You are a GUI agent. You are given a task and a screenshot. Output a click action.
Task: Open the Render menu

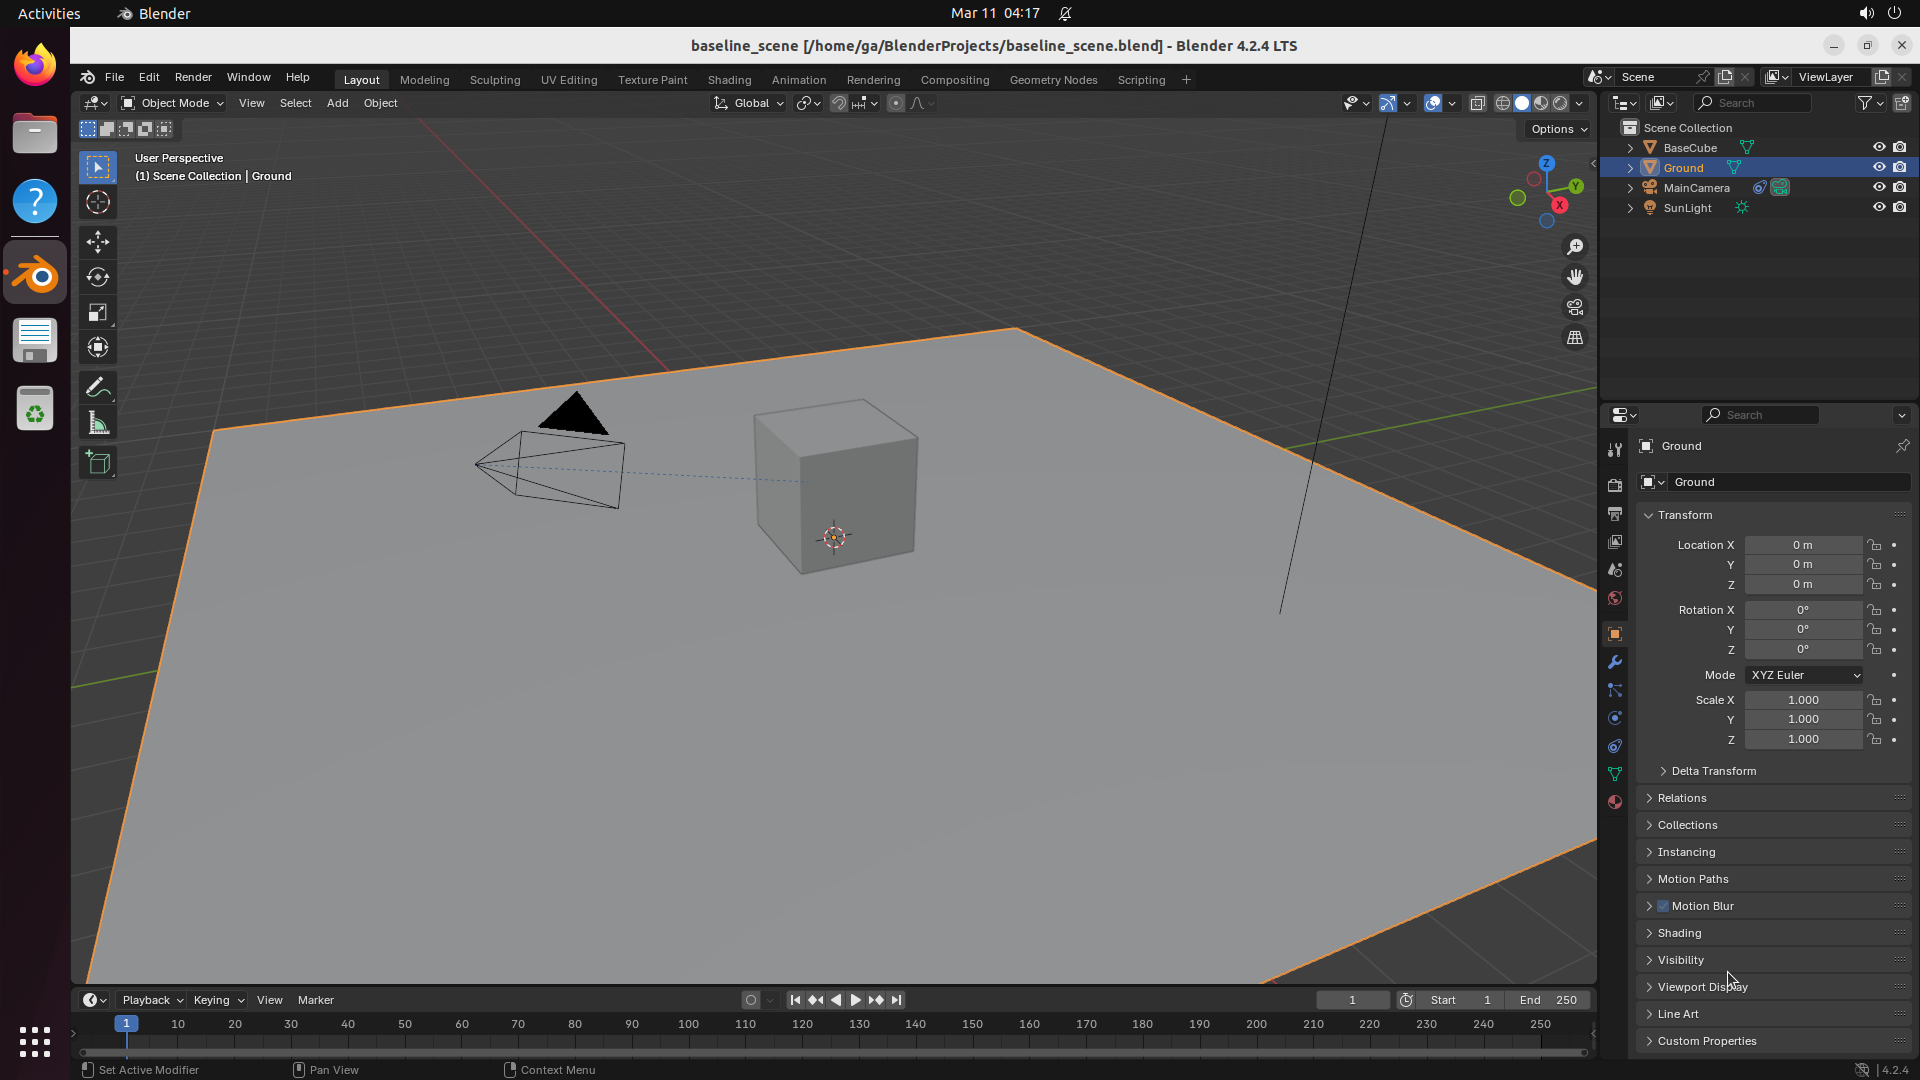click(x=193, y=77)
